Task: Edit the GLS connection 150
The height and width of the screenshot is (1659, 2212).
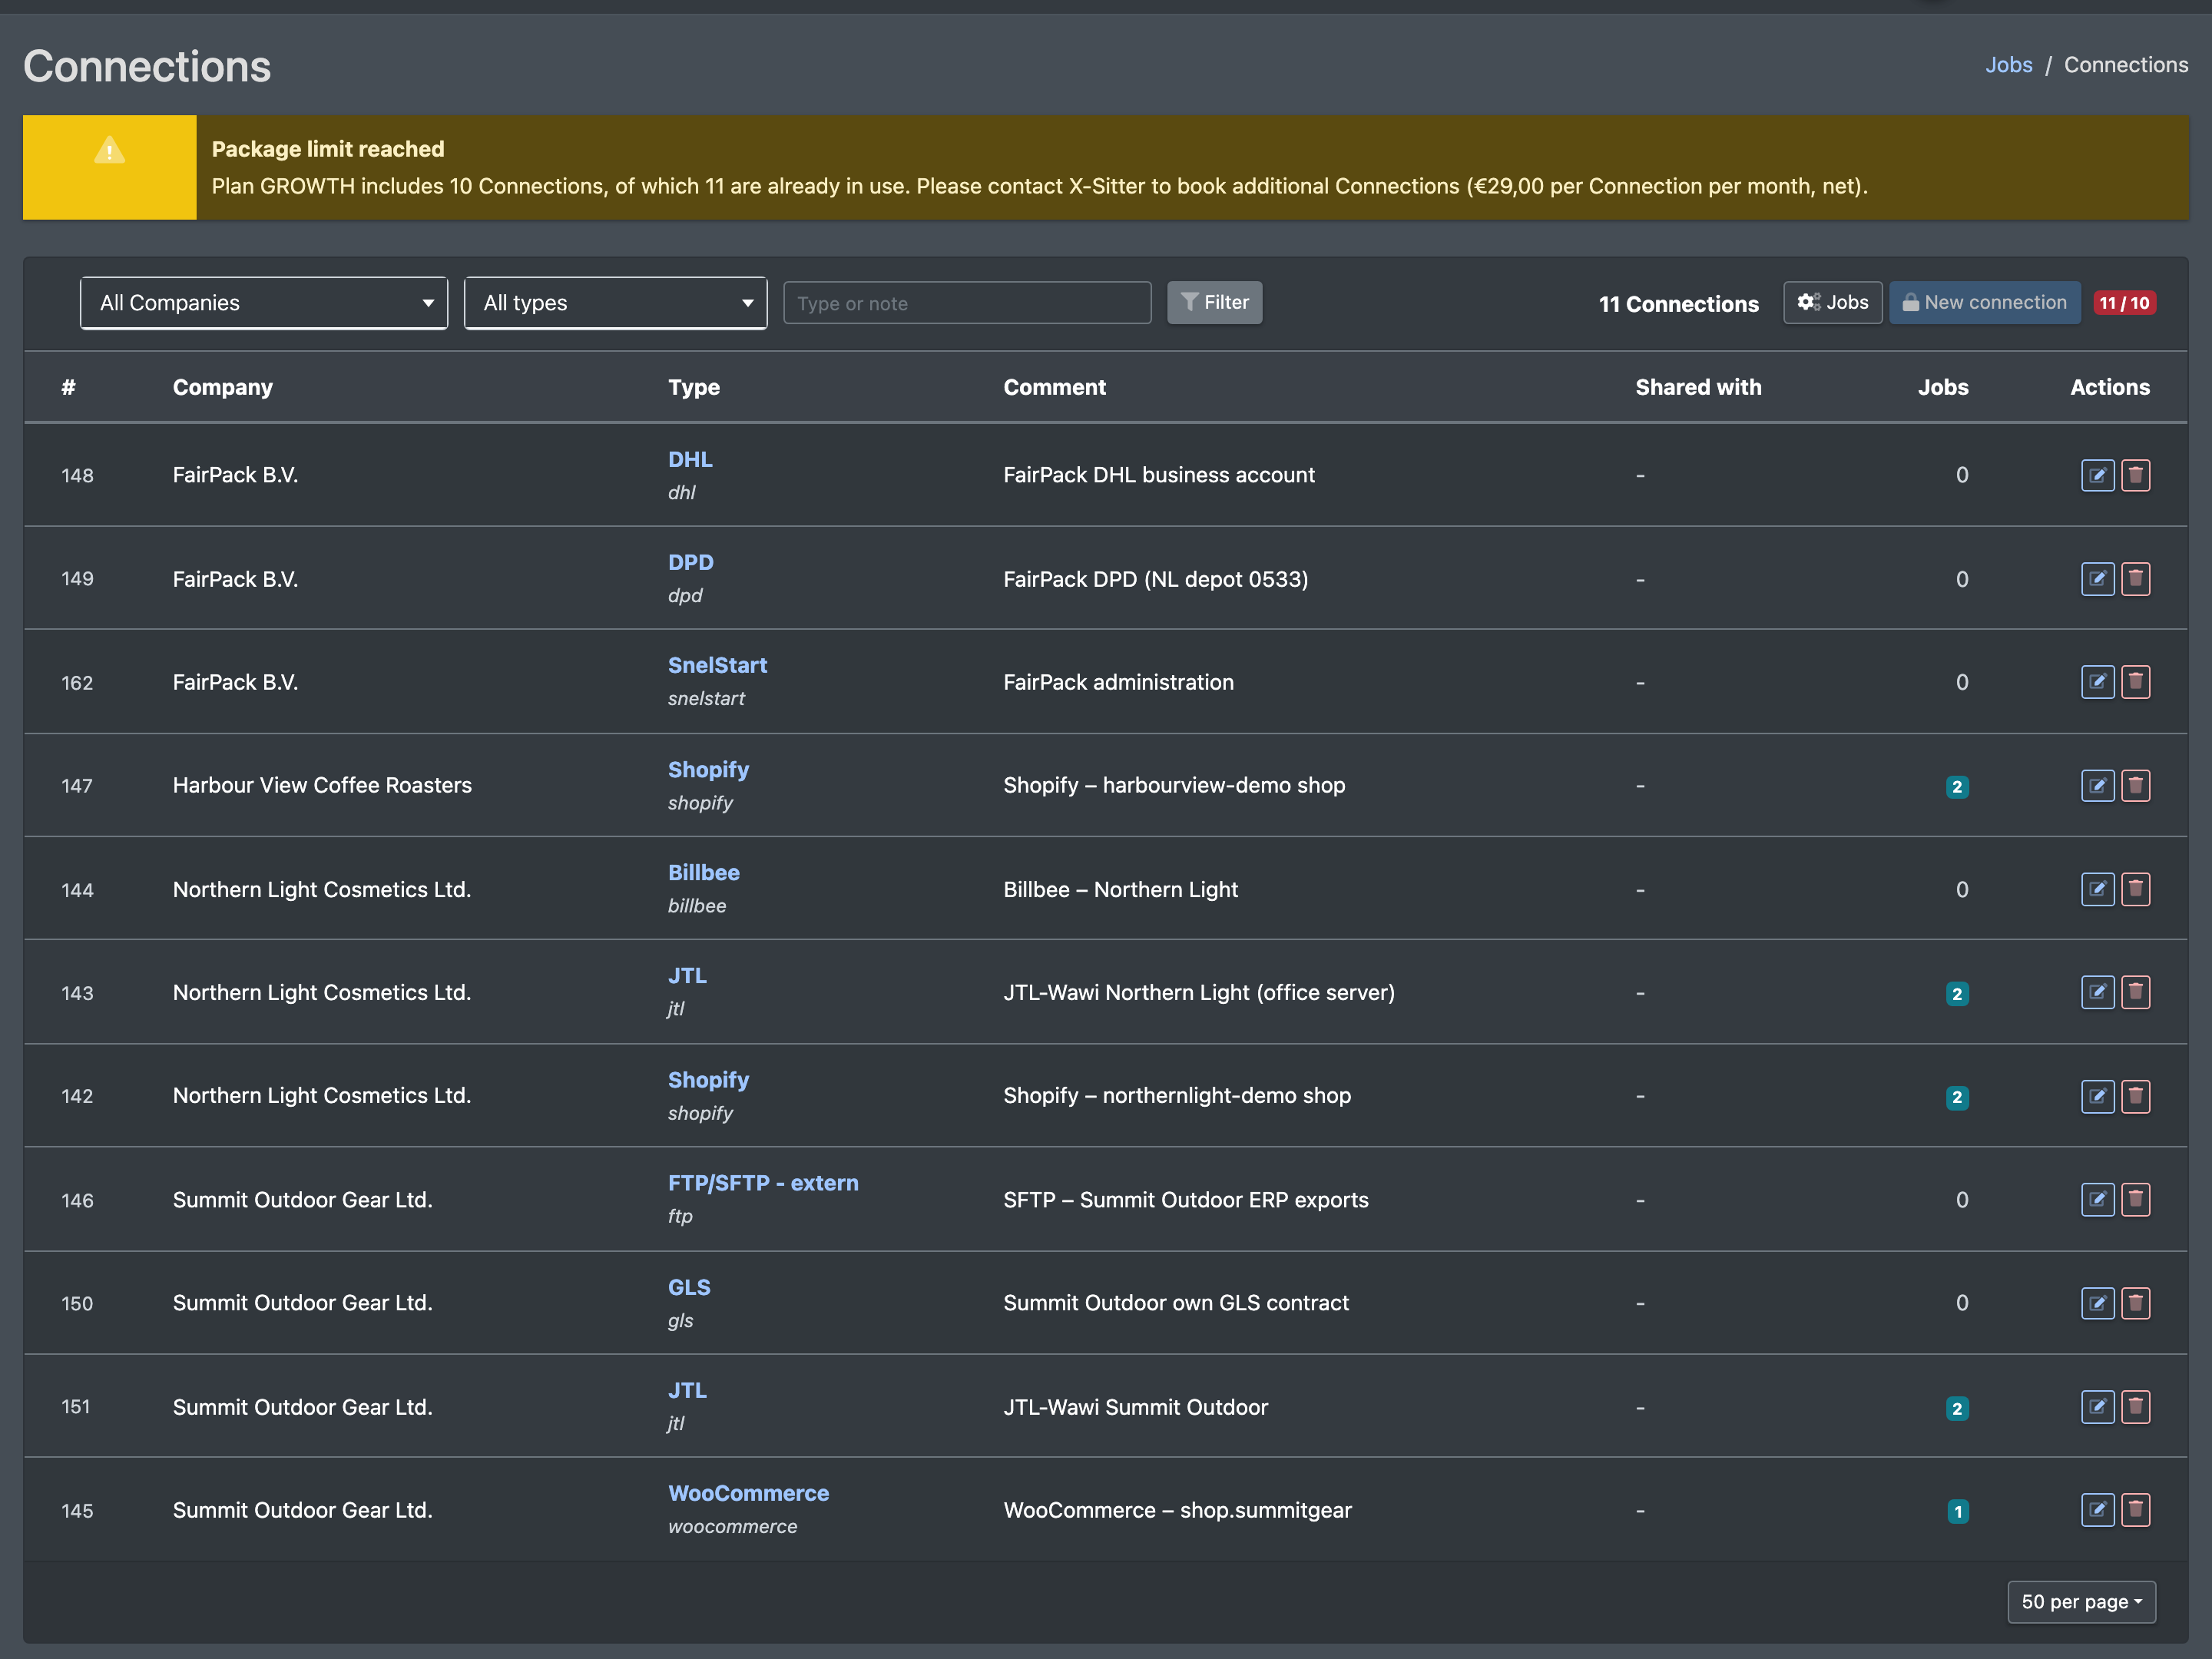Action: [2097, 1303]
